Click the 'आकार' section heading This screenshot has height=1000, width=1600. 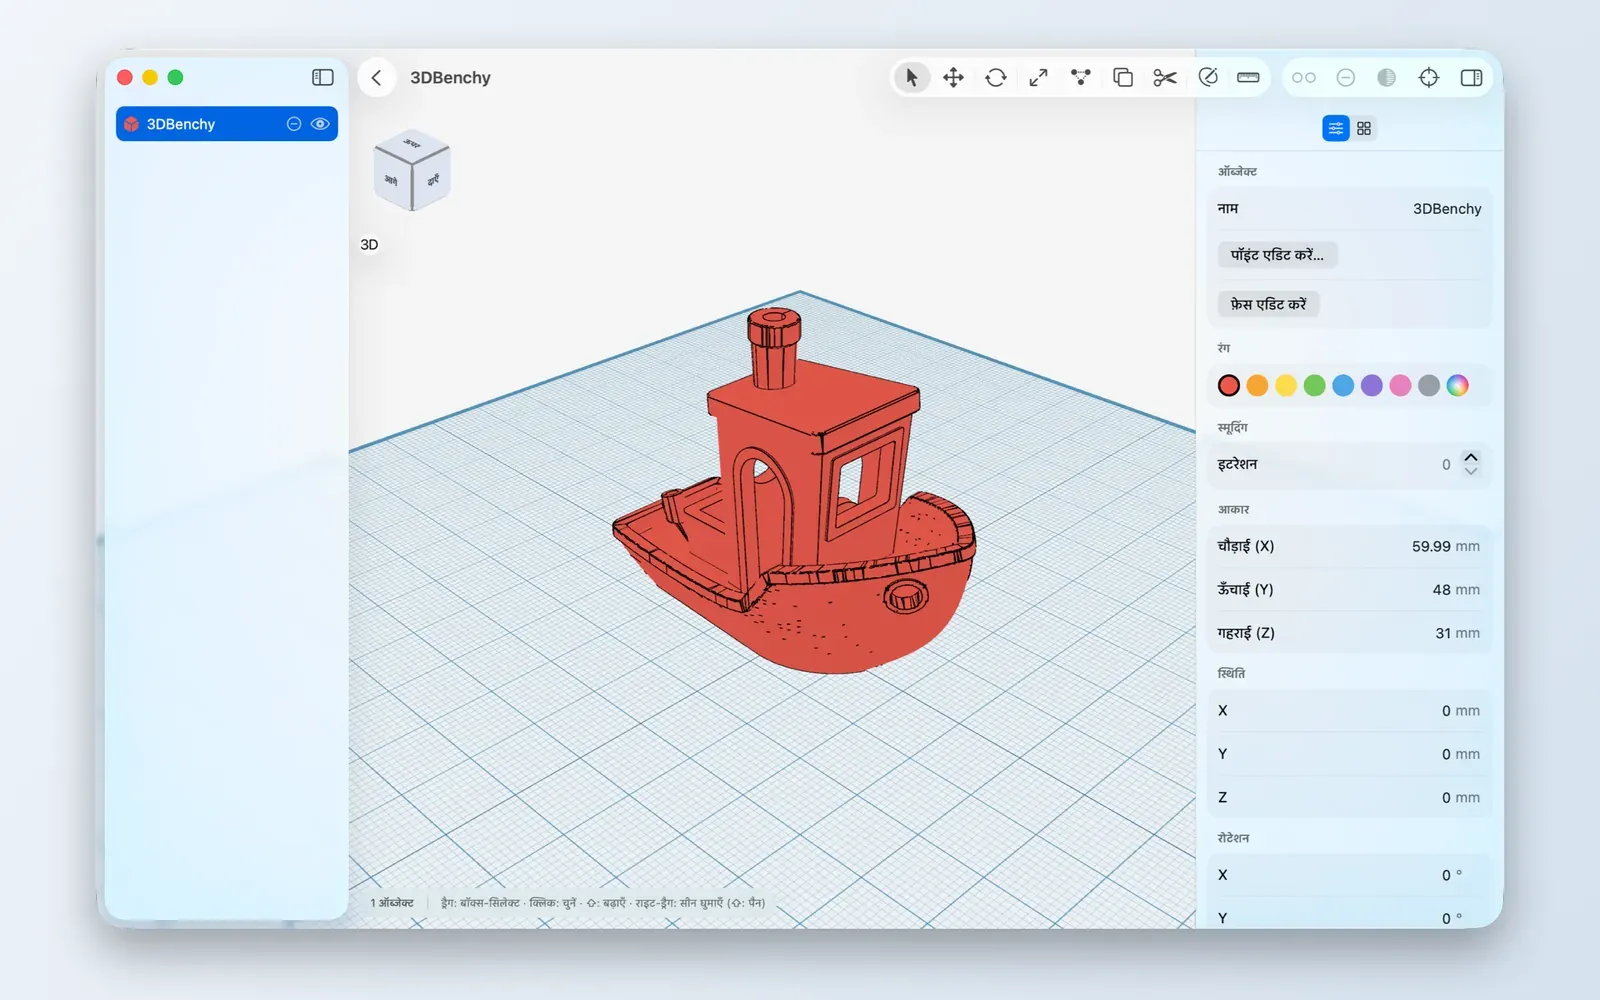(1233, 510)
